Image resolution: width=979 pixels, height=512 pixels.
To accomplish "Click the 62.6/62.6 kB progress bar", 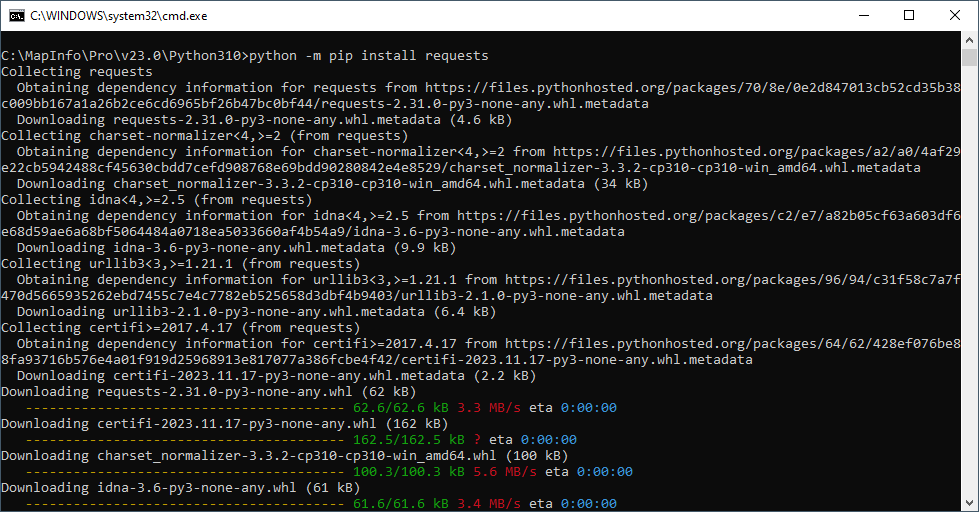I will click(185, 408).
